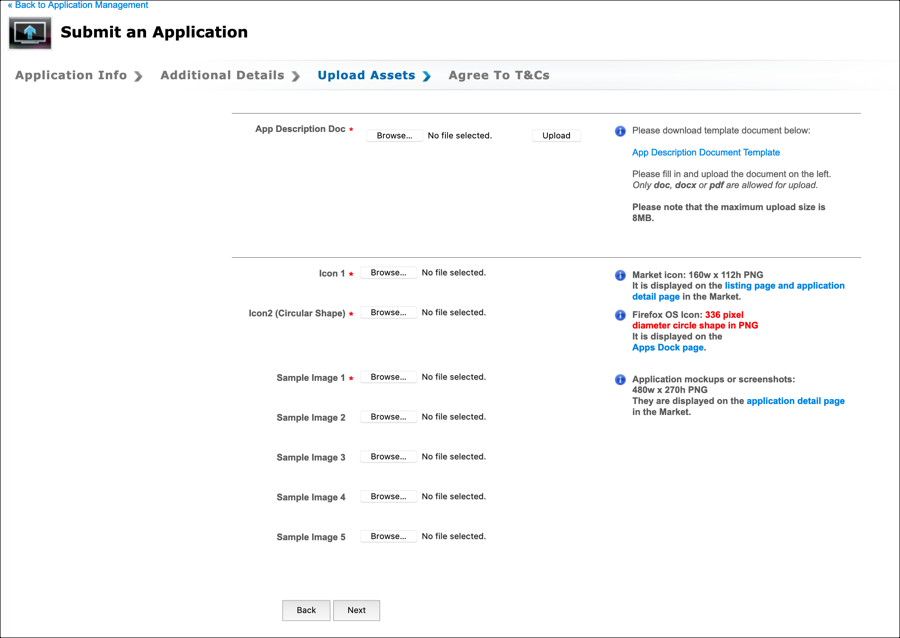Click the Submit an Application upload icon
The width and height of the screenshot is (900, 638).
(30, 33)
